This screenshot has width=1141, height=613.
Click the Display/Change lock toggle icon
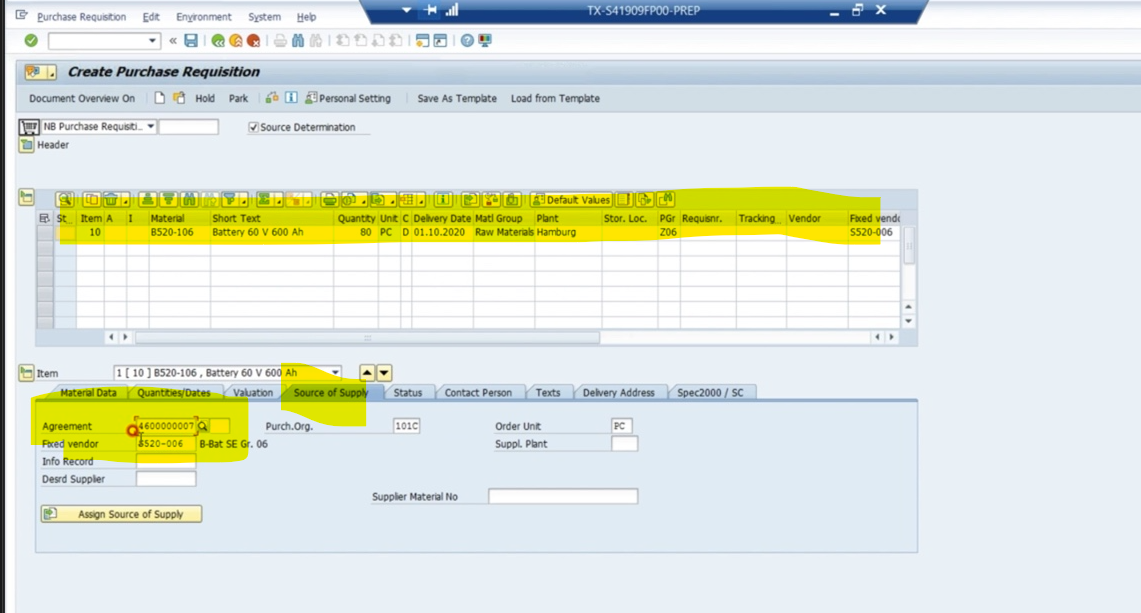tap(272, 98)
